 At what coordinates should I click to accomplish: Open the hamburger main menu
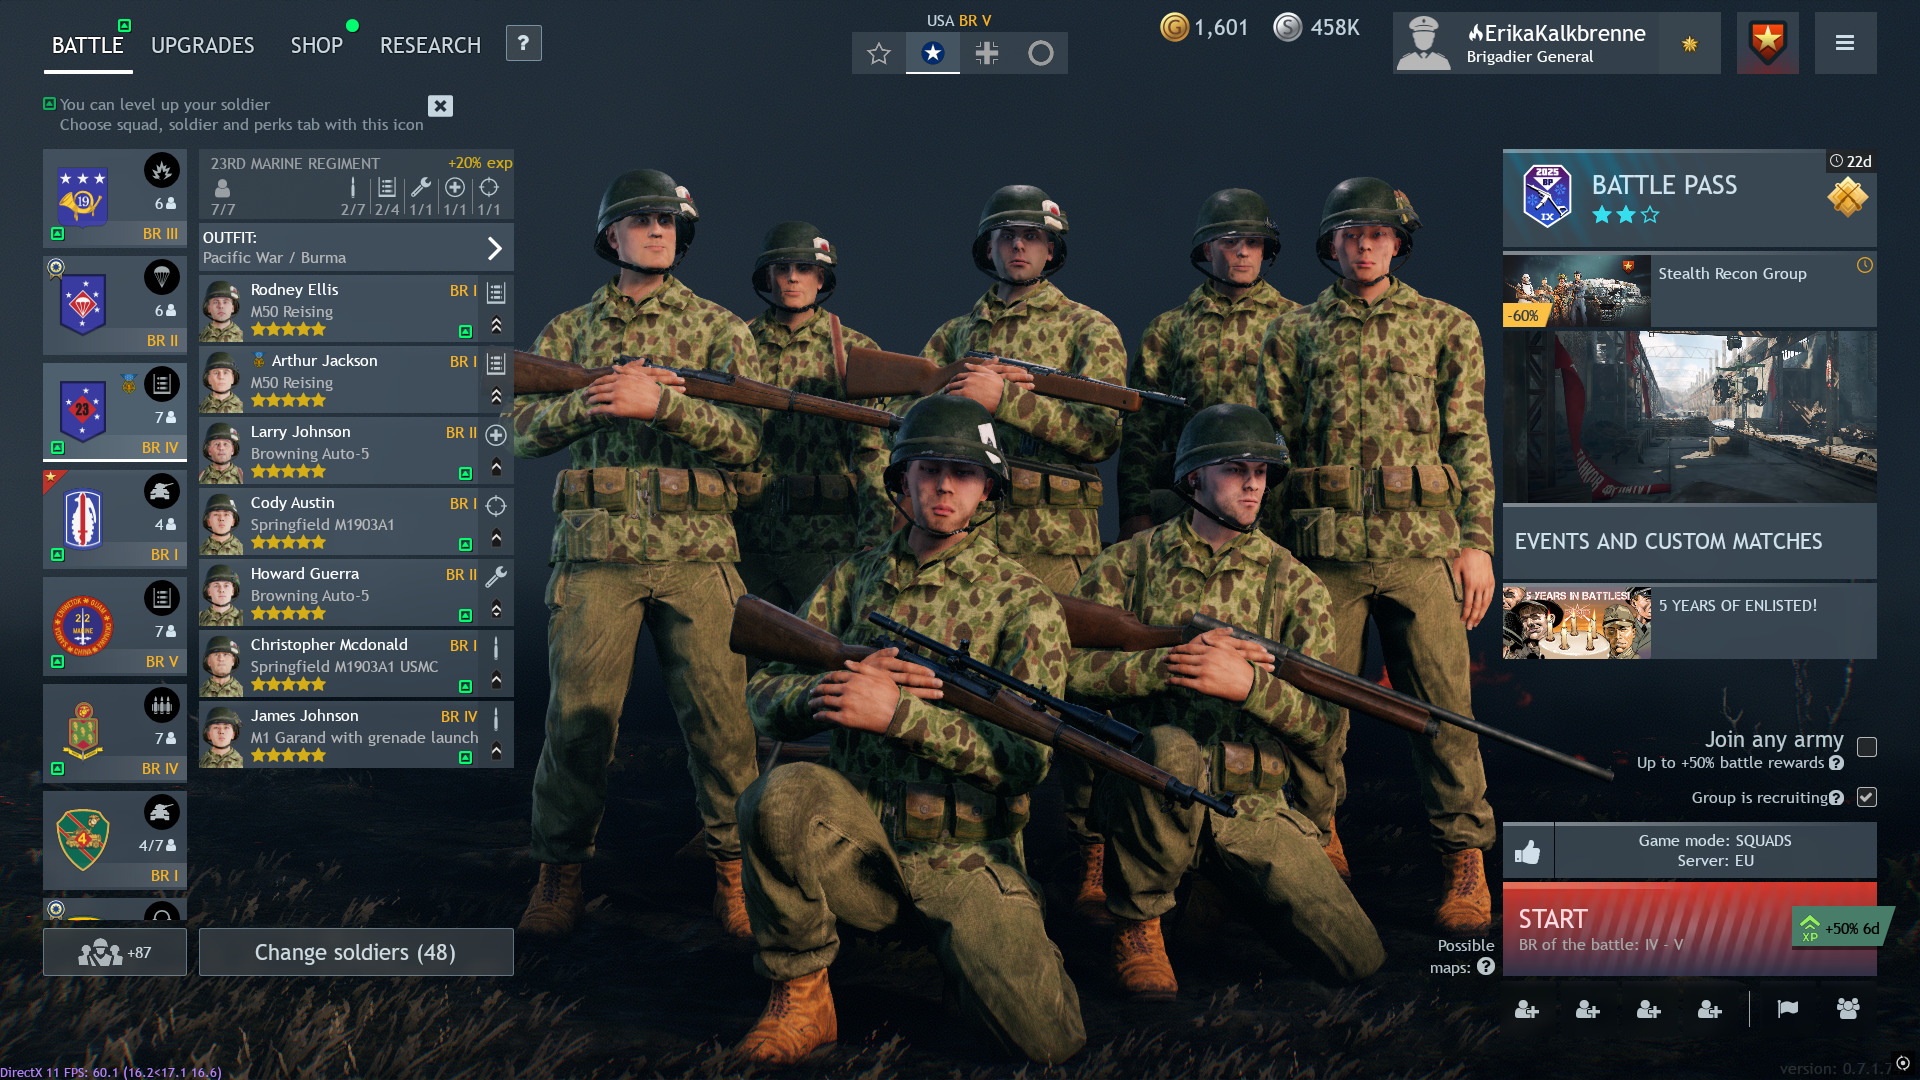pos(1845,43)
